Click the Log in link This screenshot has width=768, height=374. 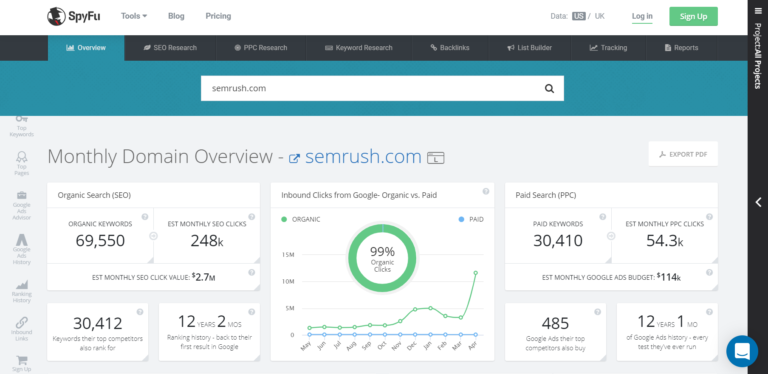642,17
